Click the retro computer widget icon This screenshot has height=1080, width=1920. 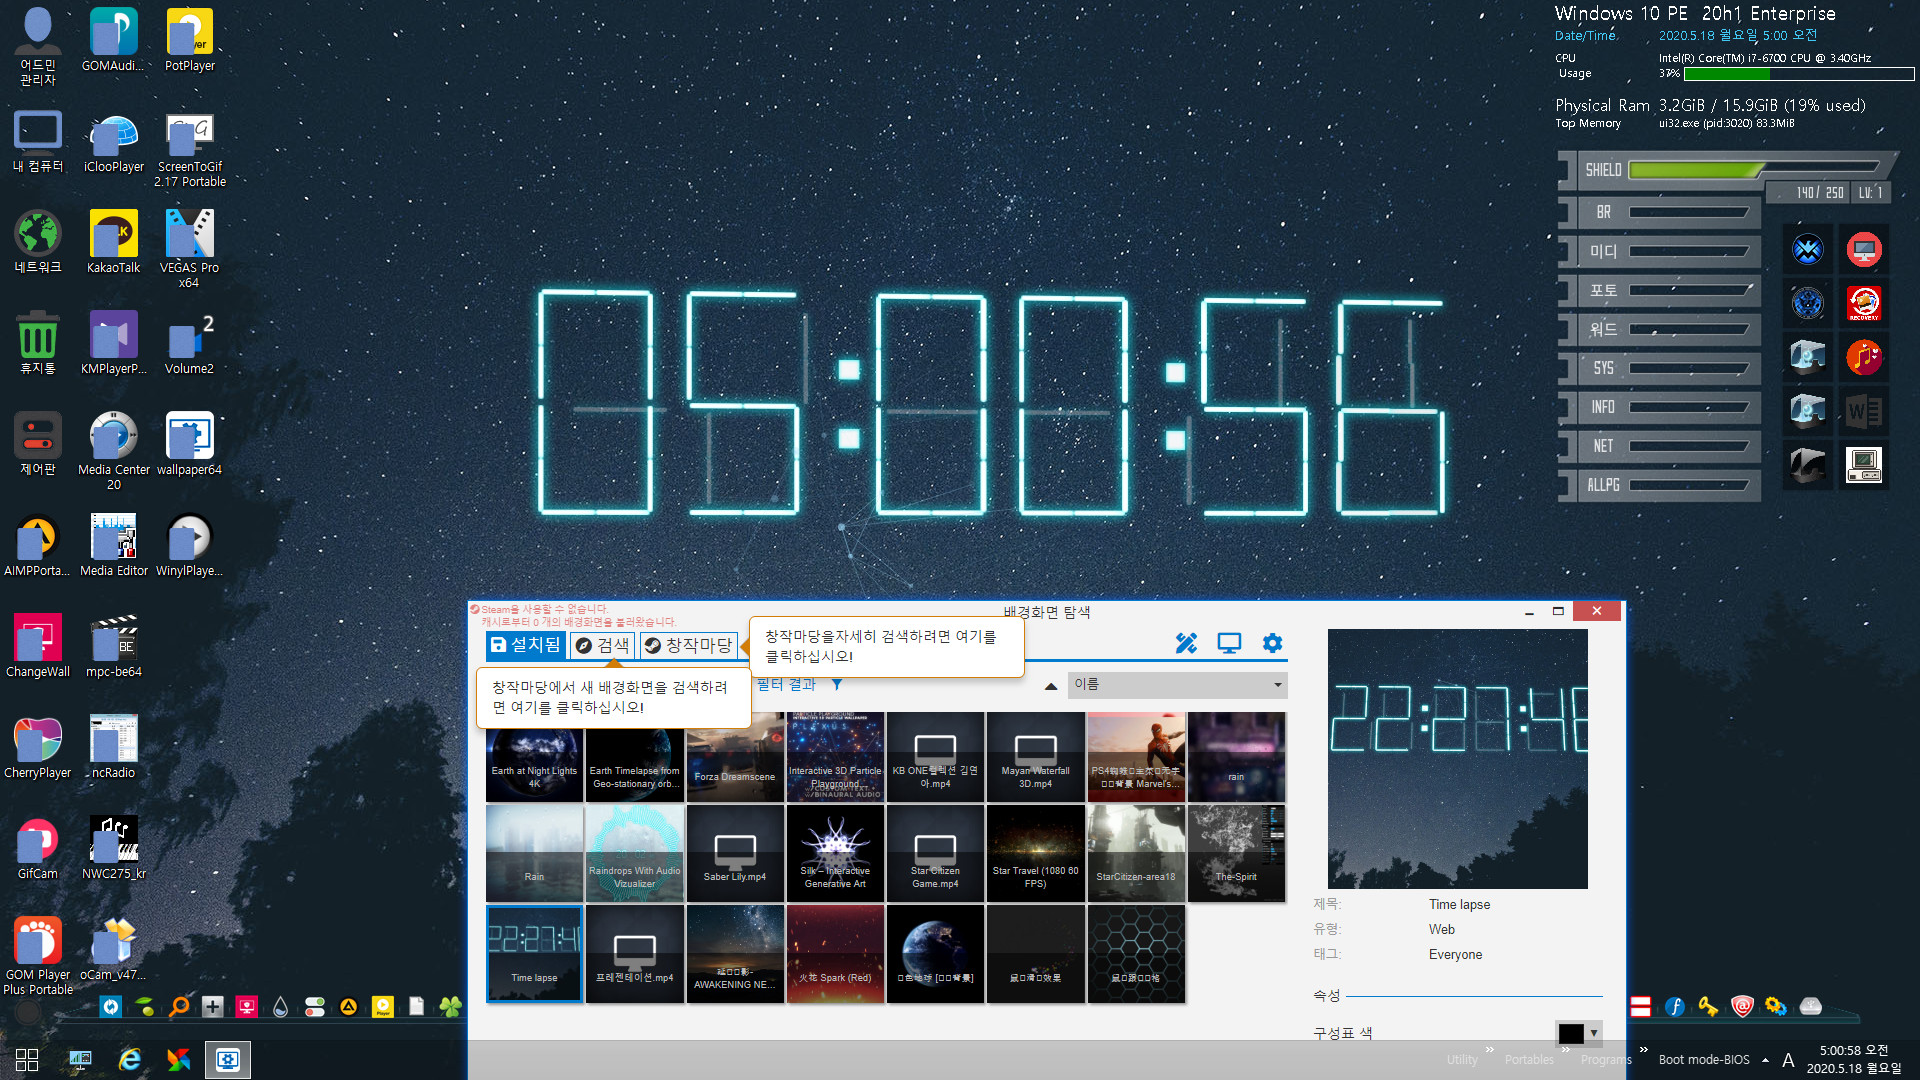pyautogui.click(x=1864, y=465)
